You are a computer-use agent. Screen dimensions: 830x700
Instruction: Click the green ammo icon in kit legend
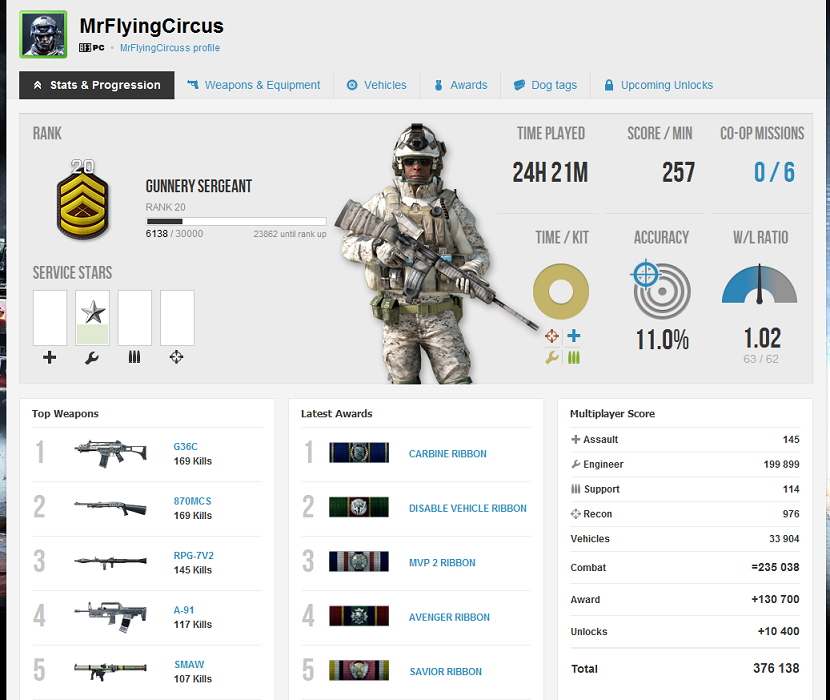574,358
